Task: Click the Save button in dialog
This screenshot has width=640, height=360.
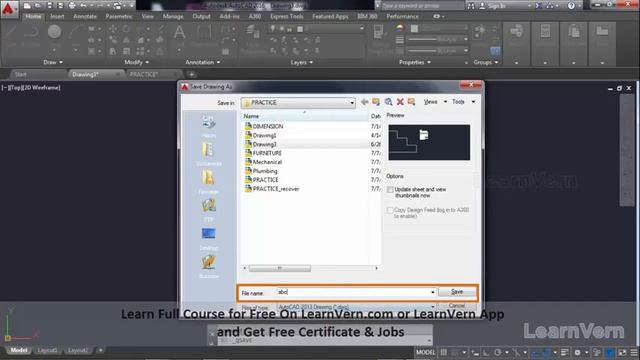Action: pyautogui.click(x=457, y=292)
